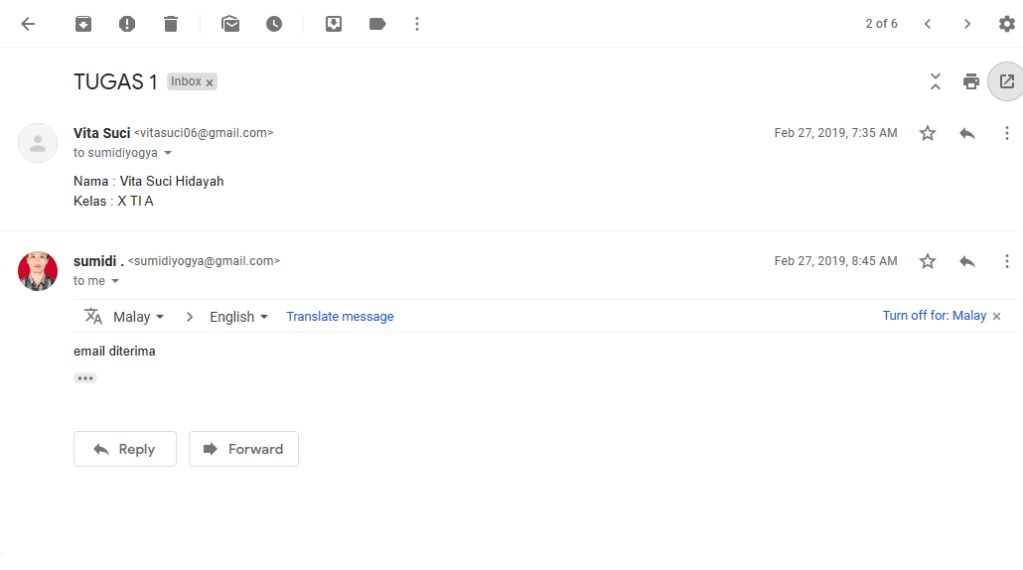The width and height of the screenshot is (1023, 570).
Task: Open the Move to menu
Action: tap(334, 24)
